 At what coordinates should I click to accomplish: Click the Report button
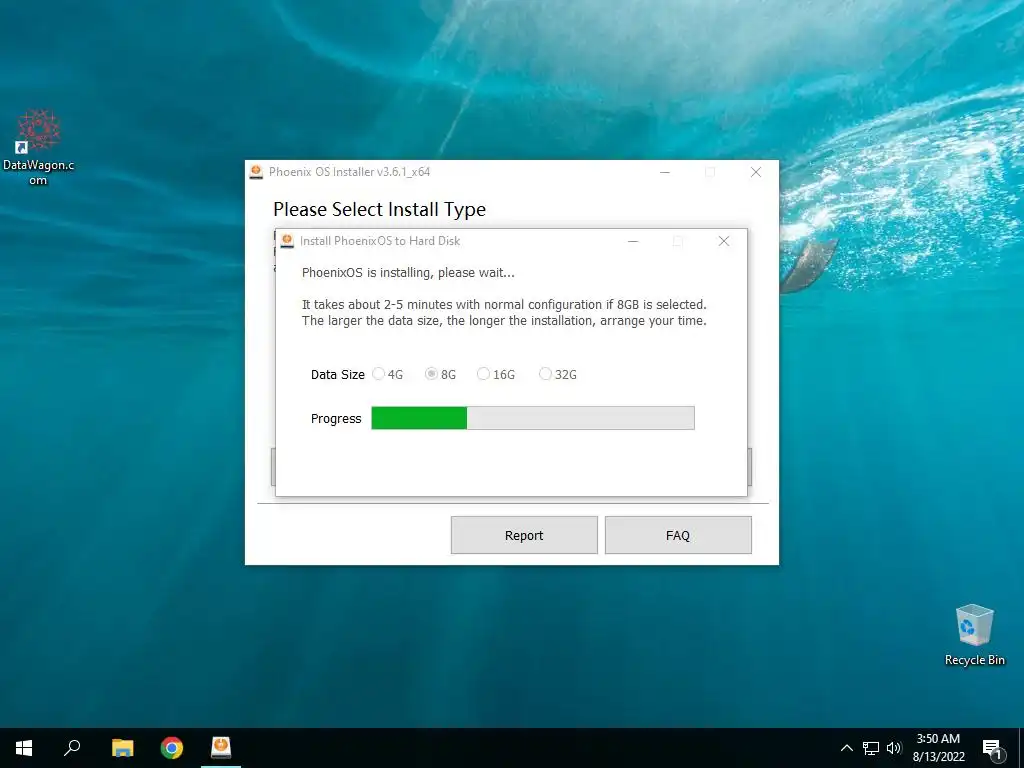(524, 536)
